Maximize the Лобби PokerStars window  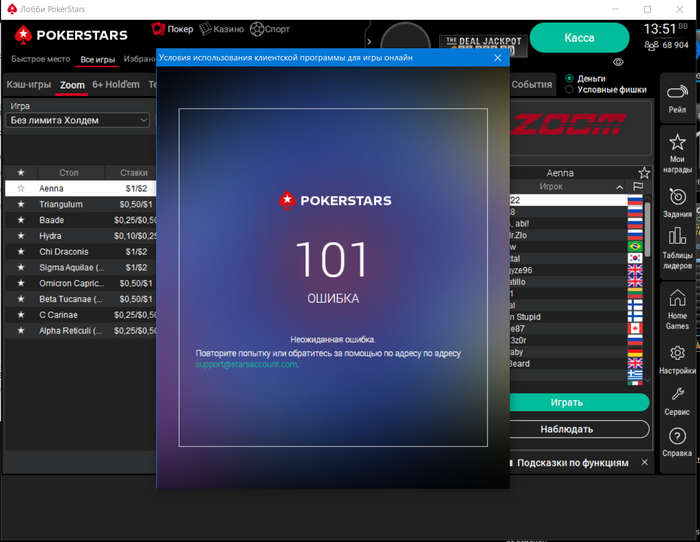(x=647, y=9)
